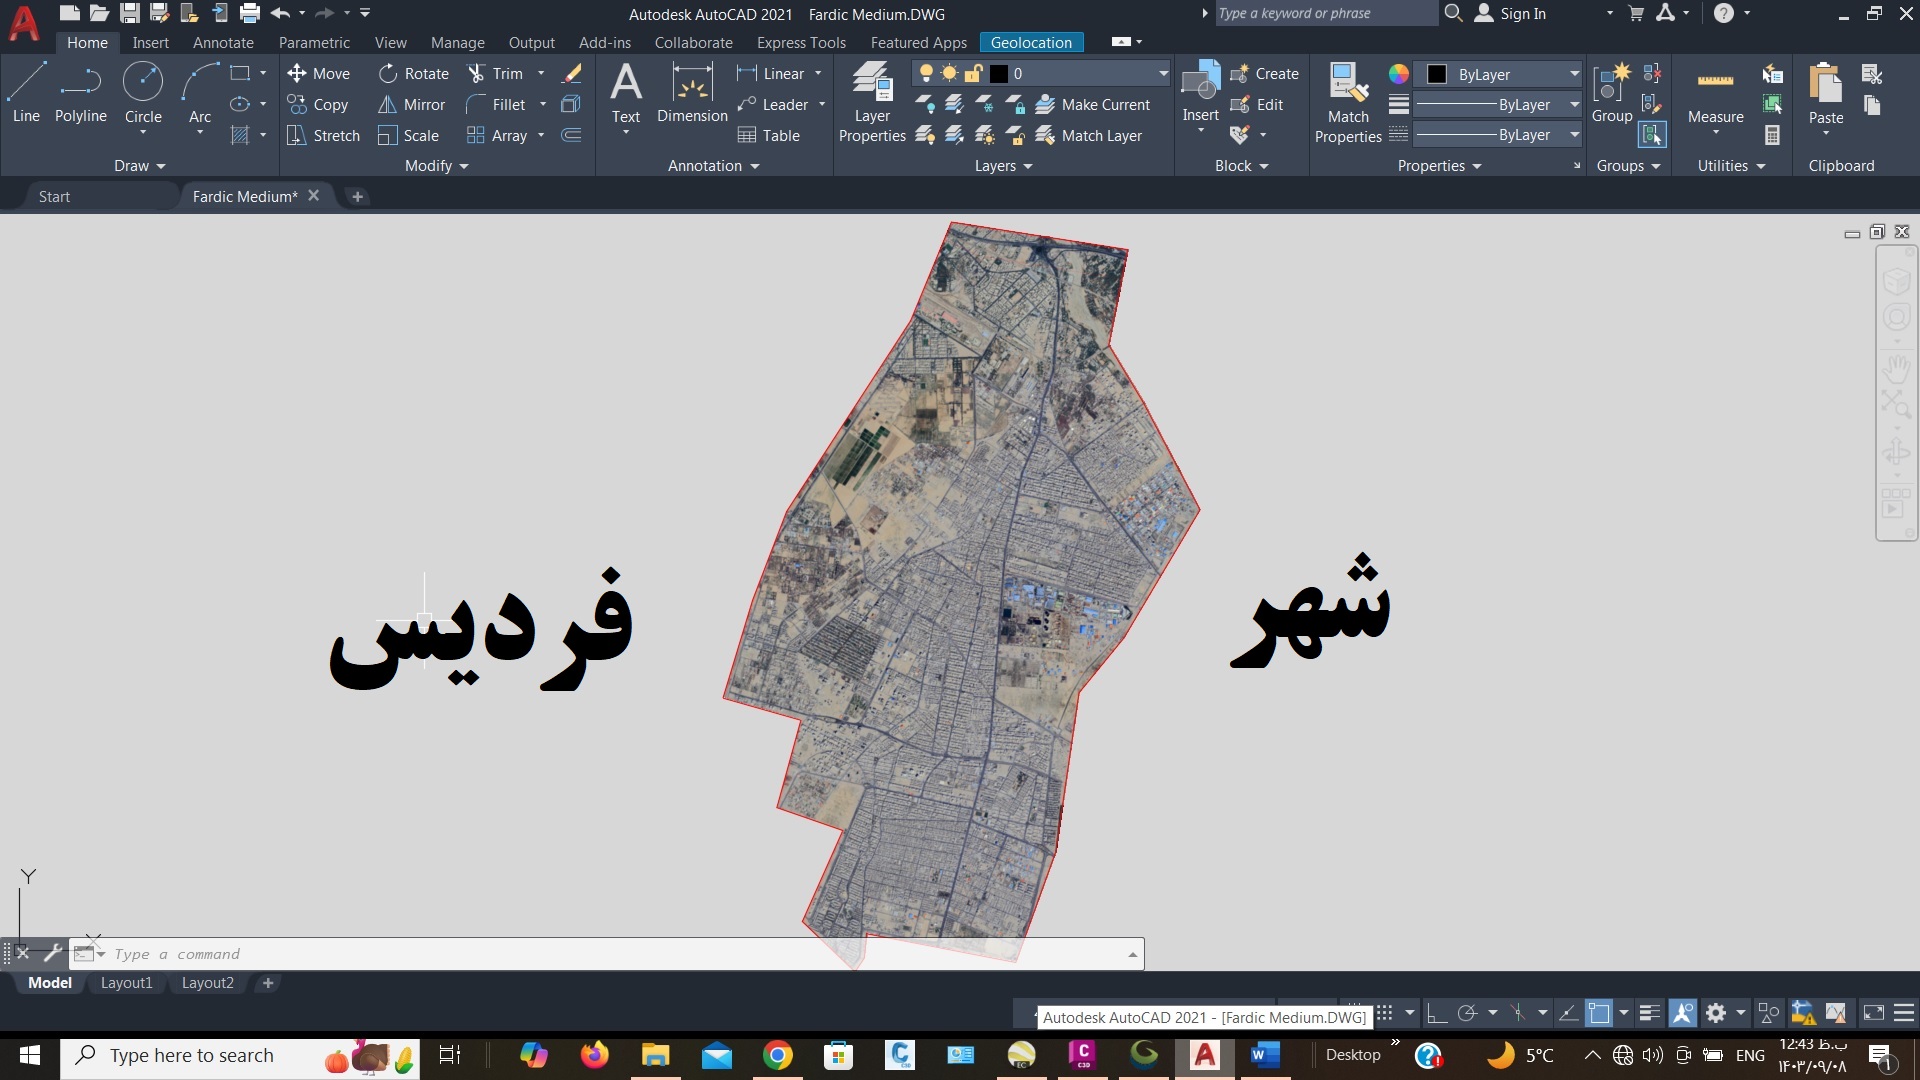1920x1080 pixels.
Task: Toggle a layer off in the Layers panel
Action: [x=925, y=104]
